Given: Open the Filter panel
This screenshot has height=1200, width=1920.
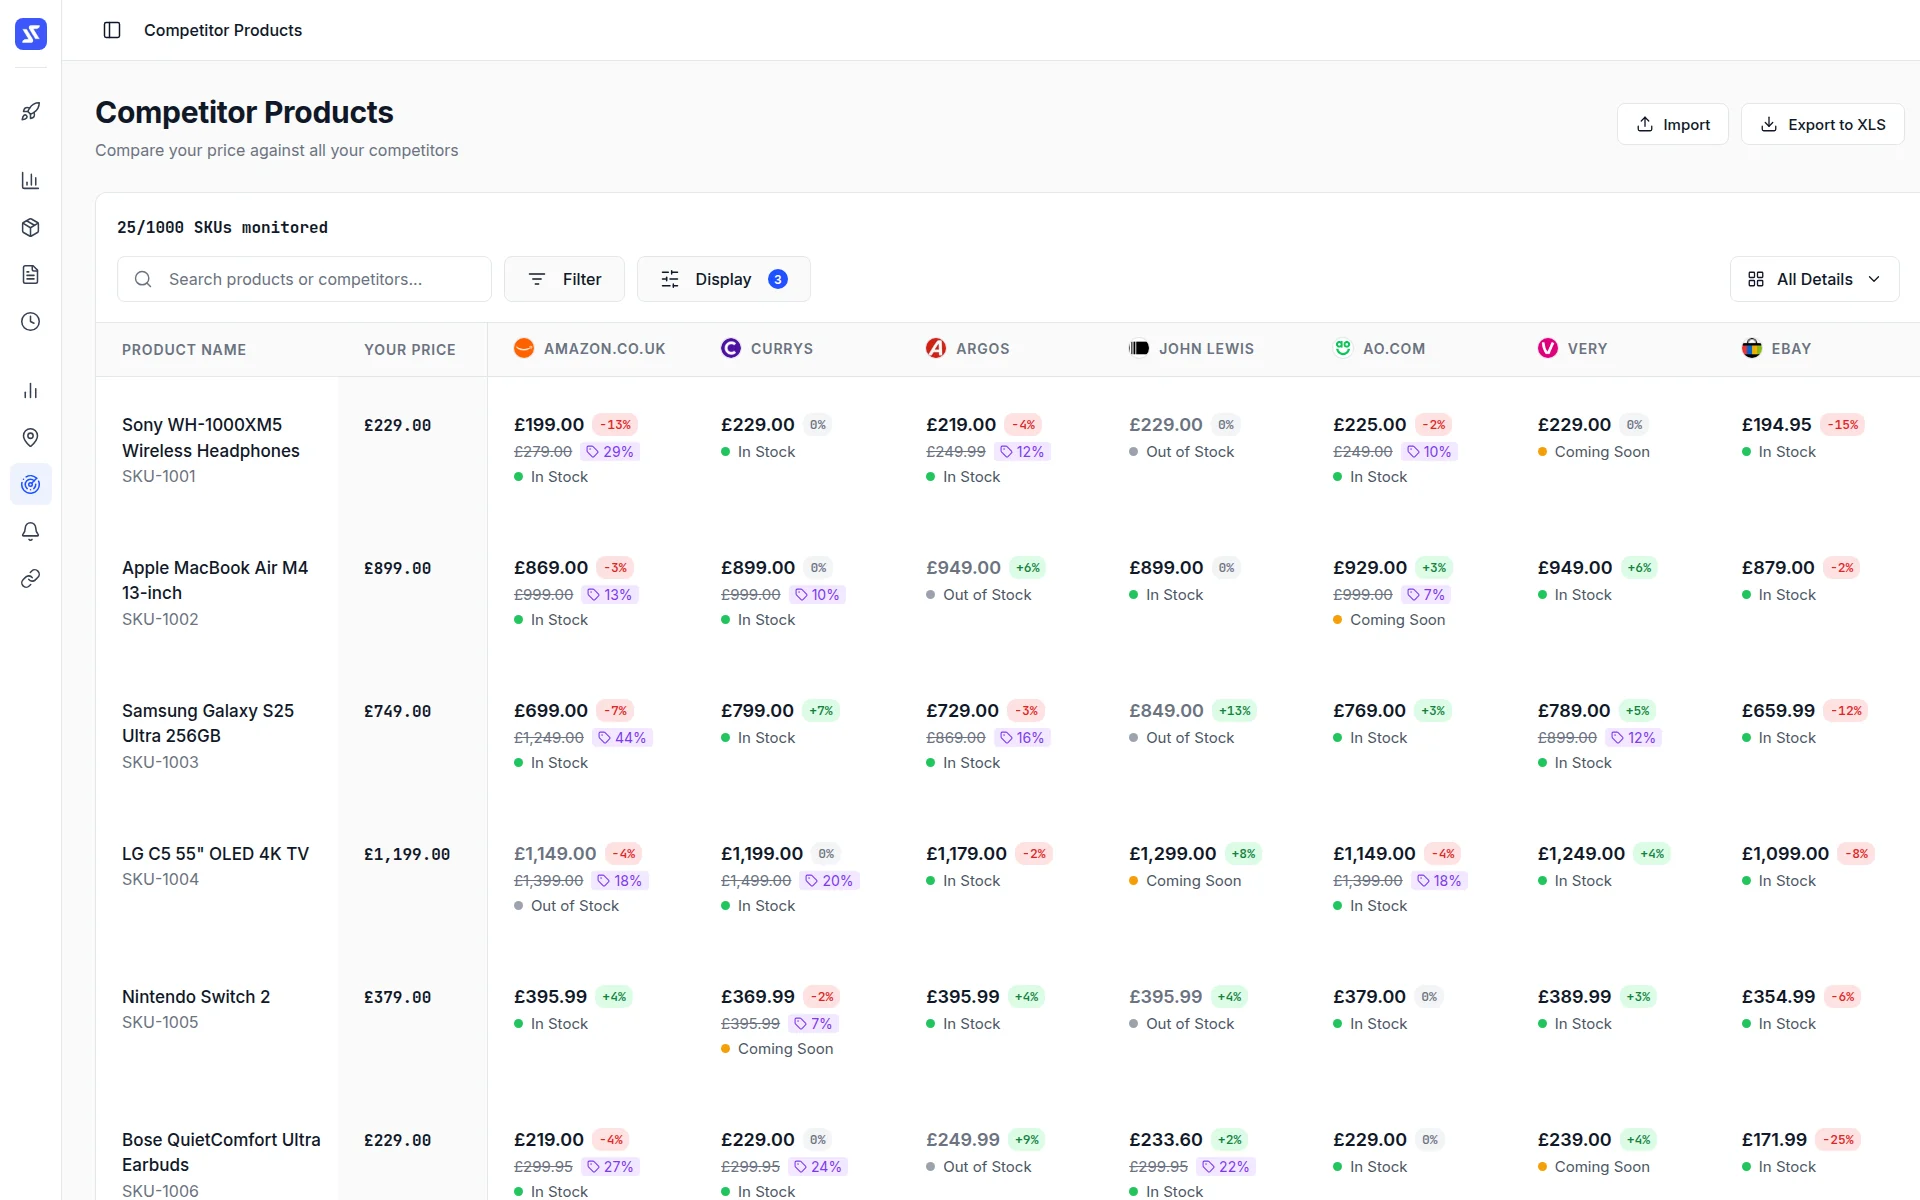Looking at the screenshot, I should coord(564,279).
